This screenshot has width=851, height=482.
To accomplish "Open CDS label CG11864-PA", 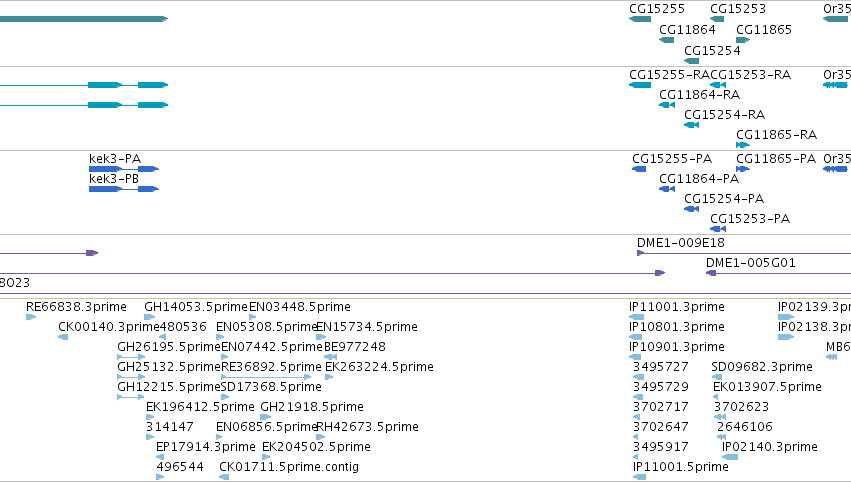I will (699, 179).
